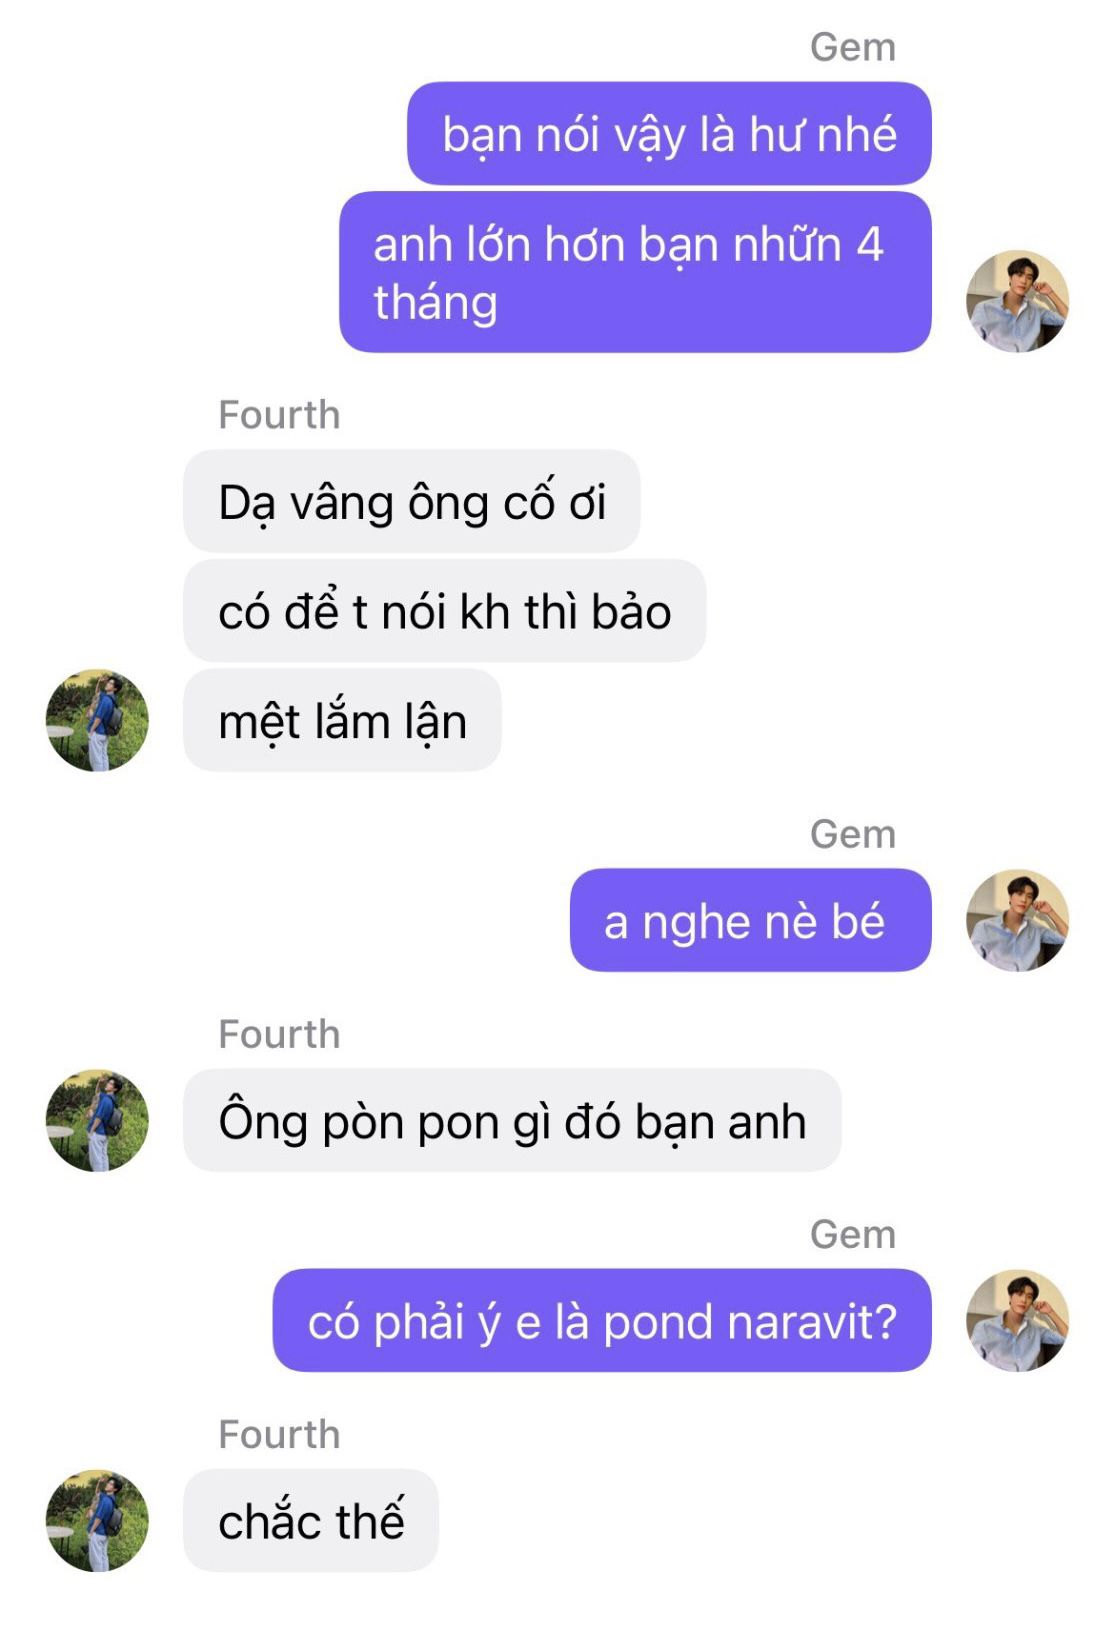This screenshot has height=1626, width=1115.
Task: Select the 'có phải ý e là pond naravit?' bubble
Action: (602, 1320)
